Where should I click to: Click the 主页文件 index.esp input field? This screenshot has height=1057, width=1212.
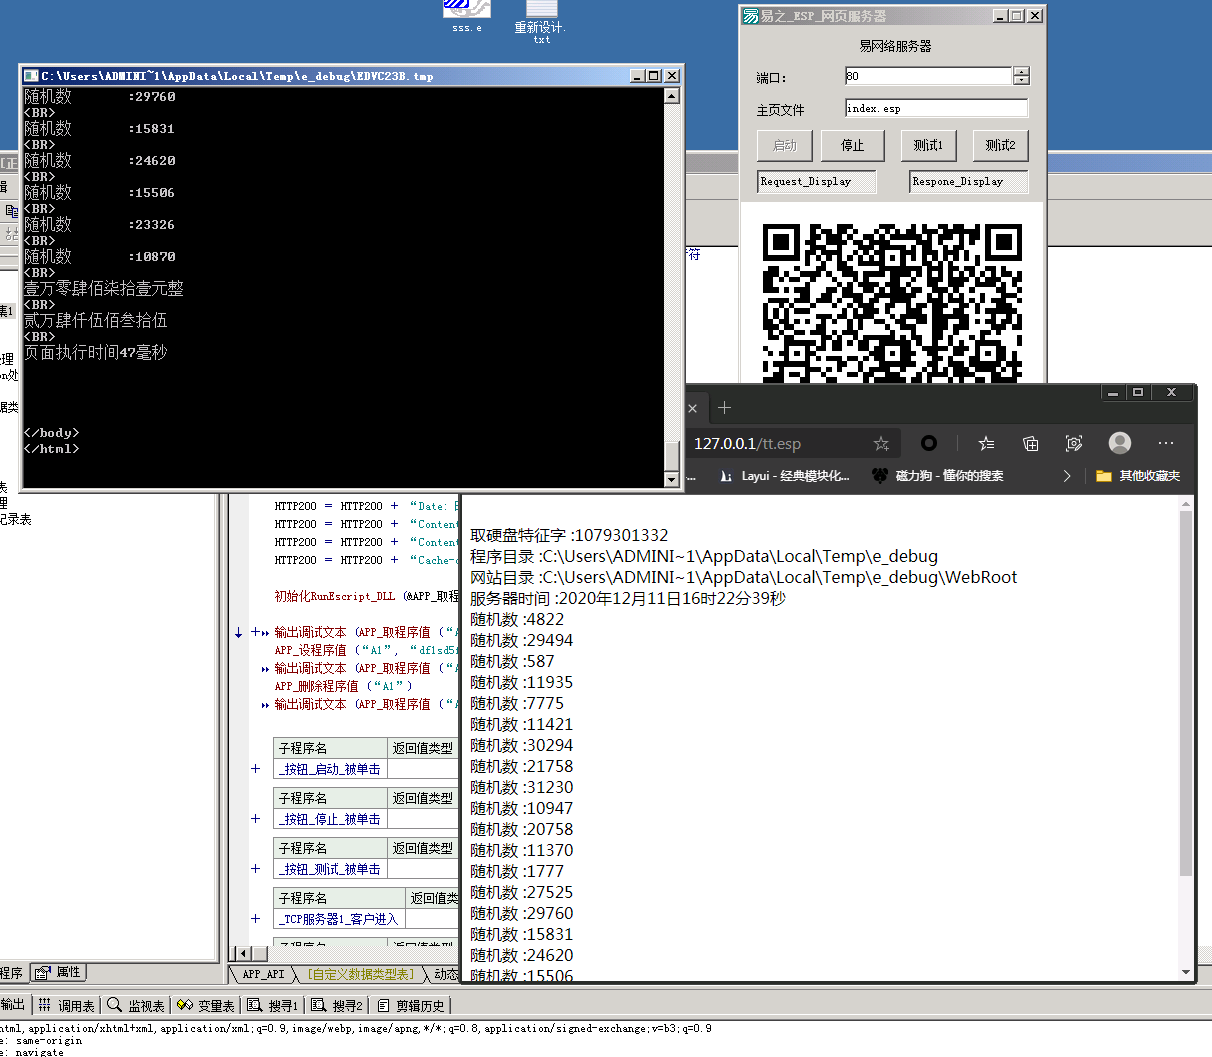tap(936, 108)
